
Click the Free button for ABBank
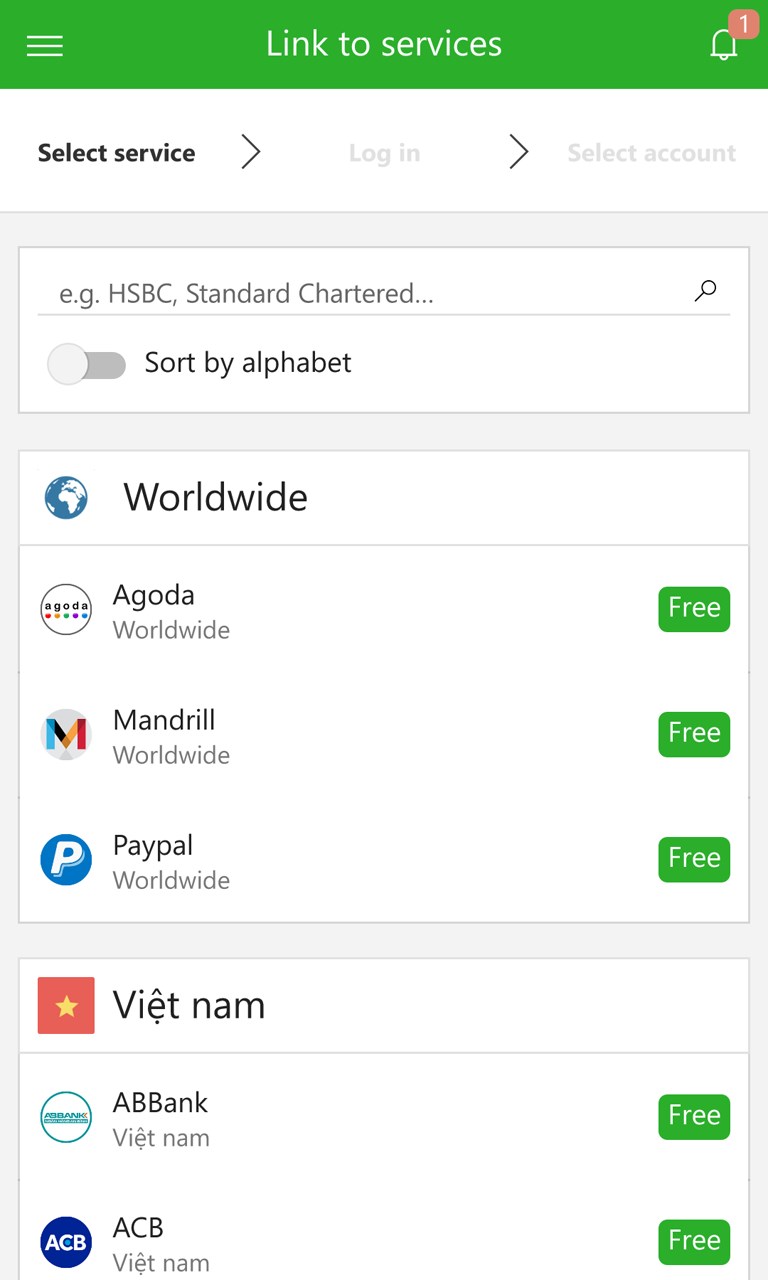click(x=694, y=1117)
